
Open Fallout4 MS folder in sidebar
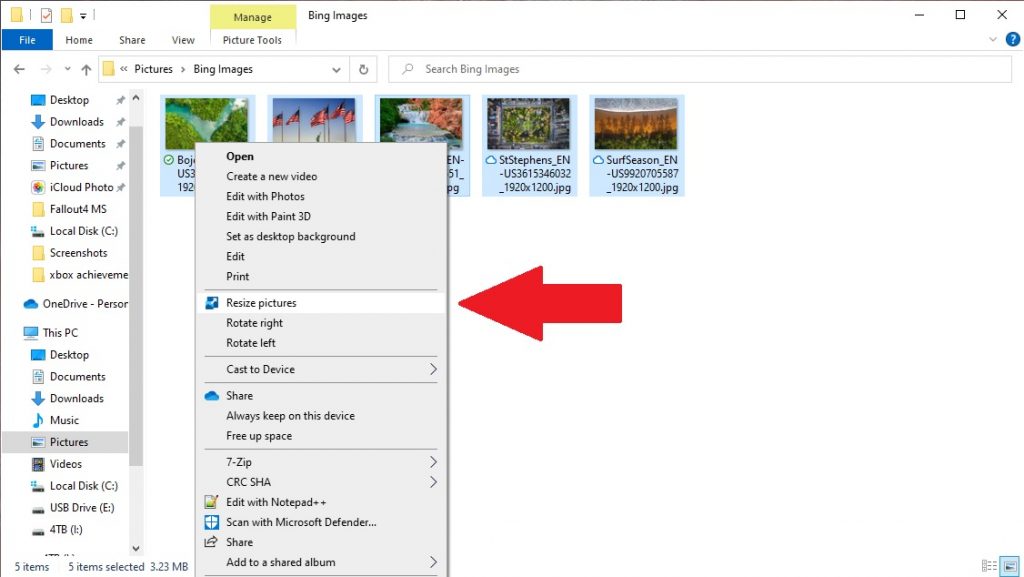pos(78,210)
